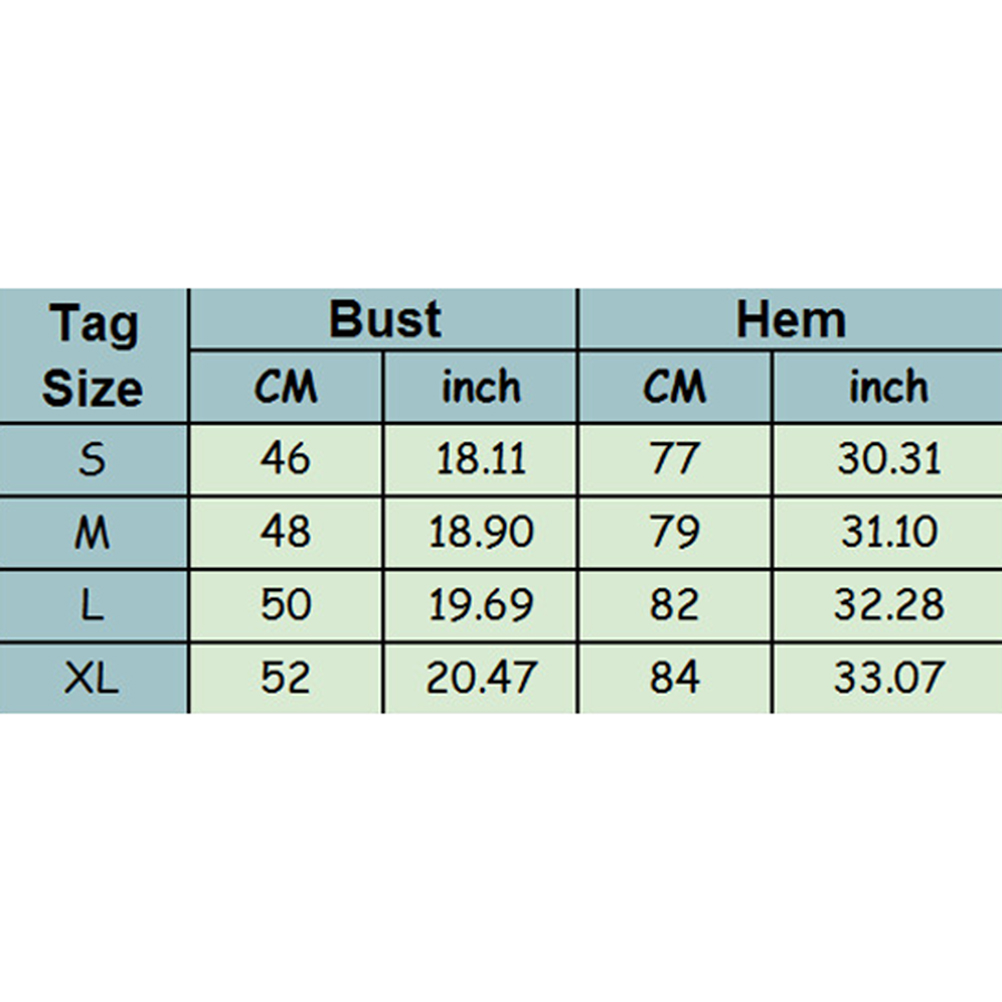This screenshot has height=1002, width=1002.
Task: Click the 46 bust CM cell
Action: point(286,459)
